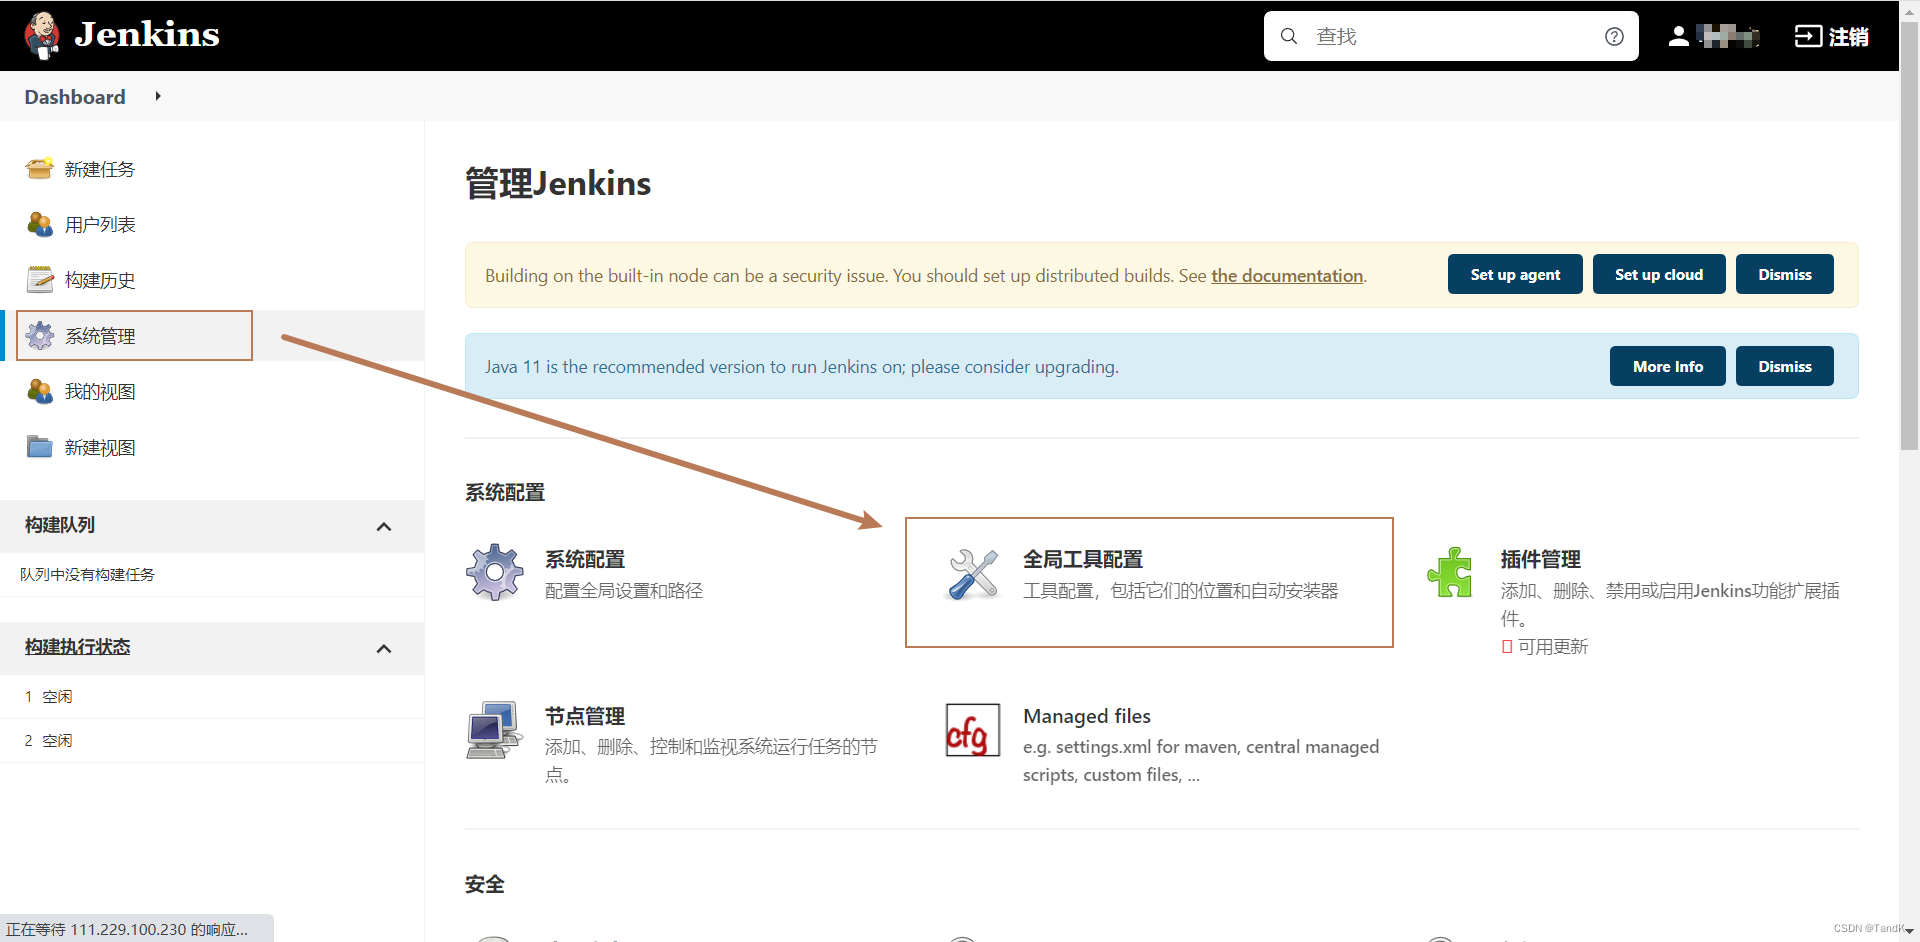Select executor 2 空闲 row
1920x942 pixels.
(212, 740)
